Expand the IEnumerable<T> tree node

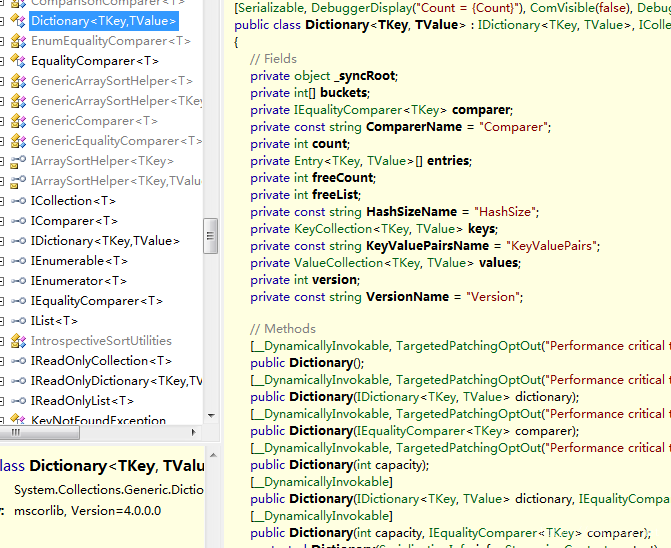tap(2, 261)
